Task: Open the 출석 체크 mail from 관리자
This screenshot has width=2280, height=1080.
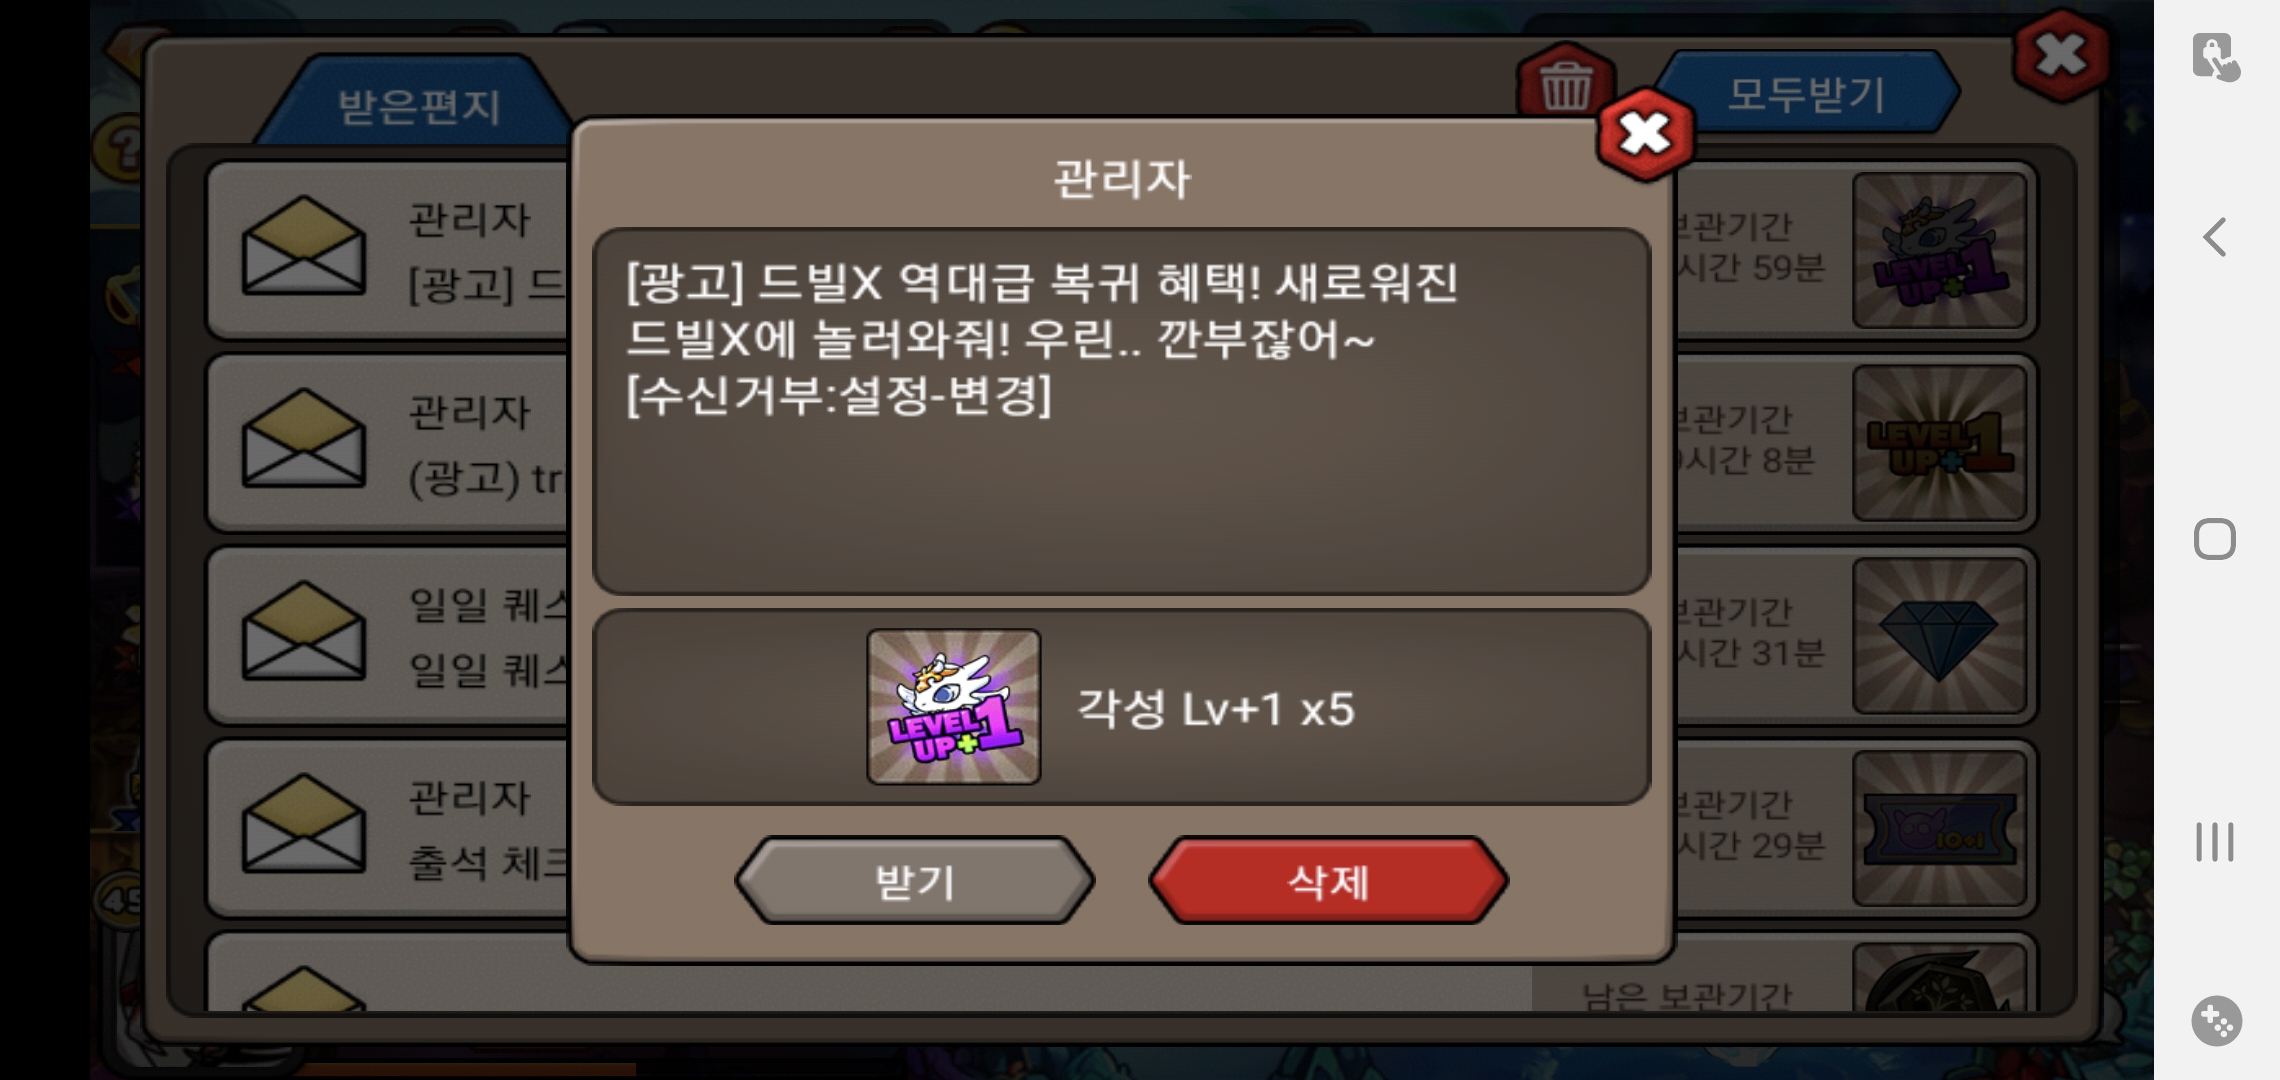Action: pos(390,829)
